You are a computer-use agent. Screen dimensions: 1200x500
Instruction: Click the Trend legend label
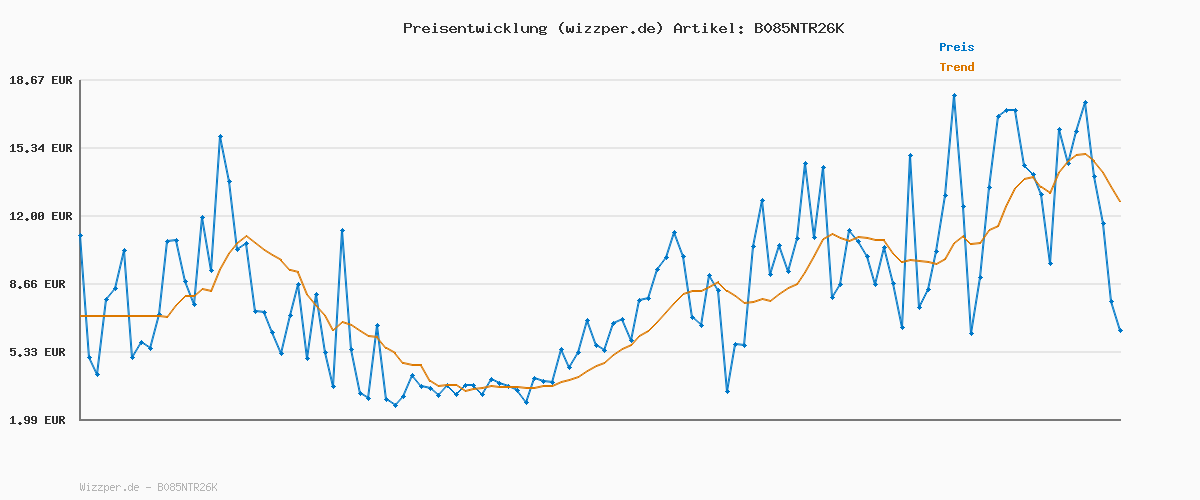956,67
